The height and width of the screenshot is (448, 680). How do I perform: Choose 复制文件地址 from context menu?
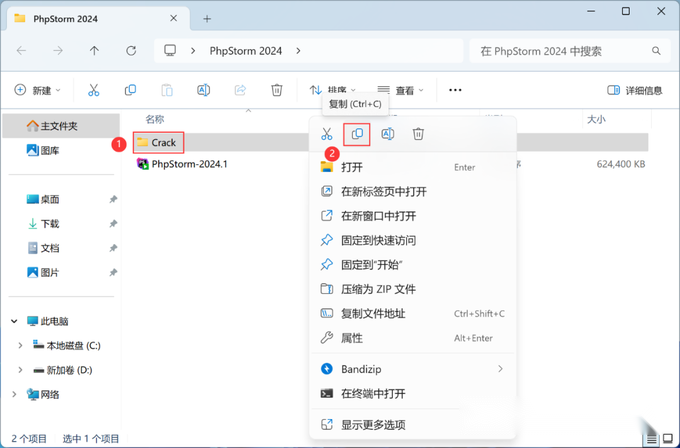point(413,313)
